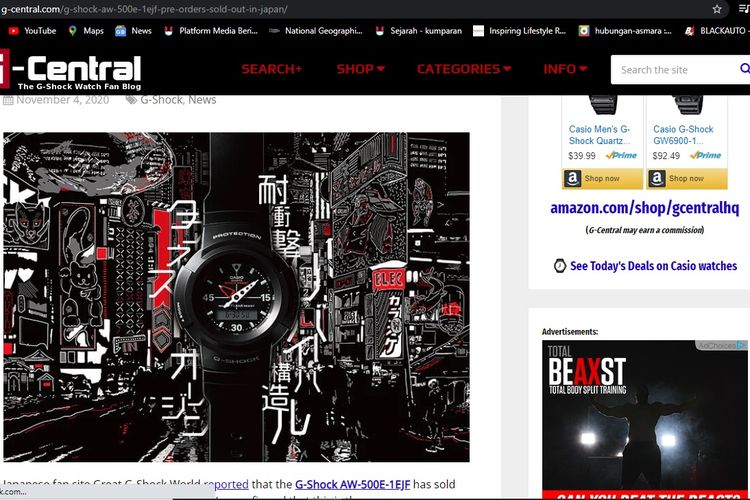
Task: Expand the INFO dropdown menu
Action: [566, 69]
